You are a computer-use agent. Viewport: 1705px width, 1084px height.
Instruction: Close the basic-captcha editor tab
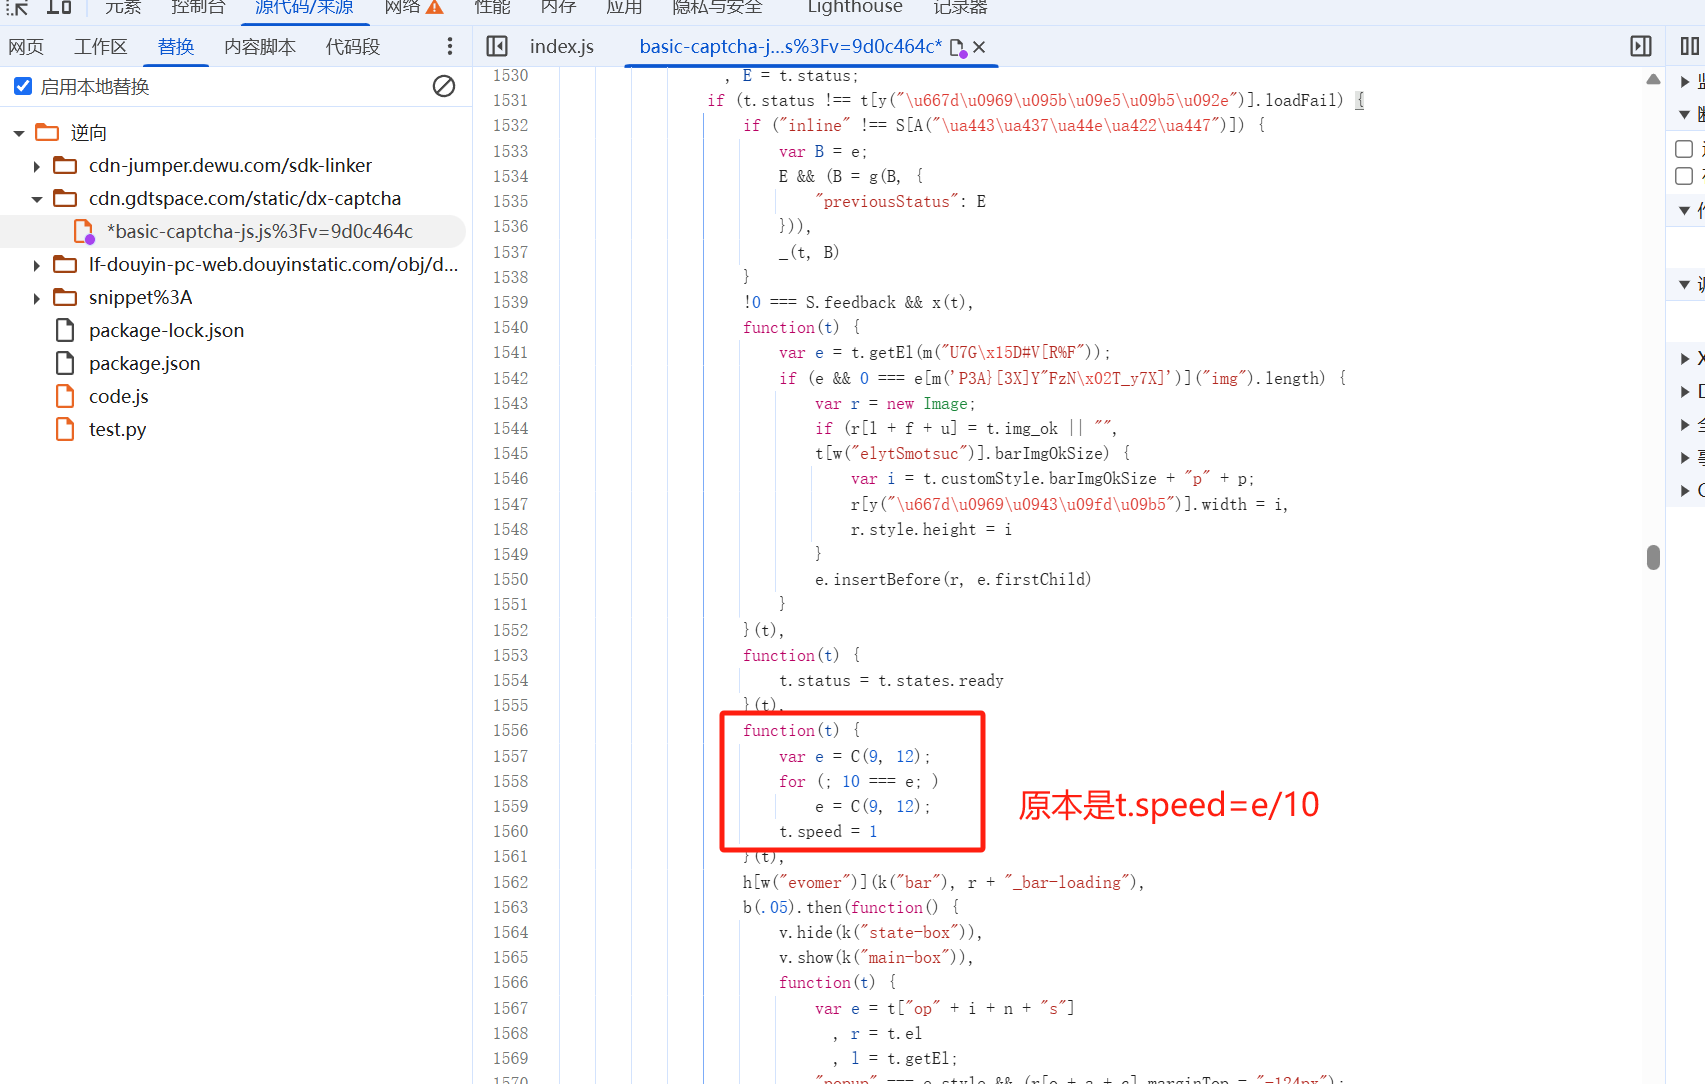point(979,47)
